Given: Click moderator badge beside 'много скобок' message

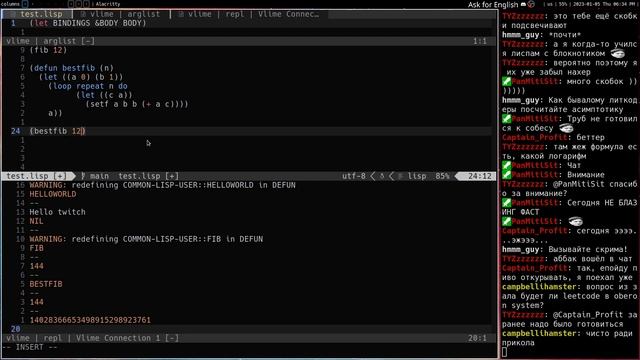Looking at the screenshot, I should pos(507,82).
